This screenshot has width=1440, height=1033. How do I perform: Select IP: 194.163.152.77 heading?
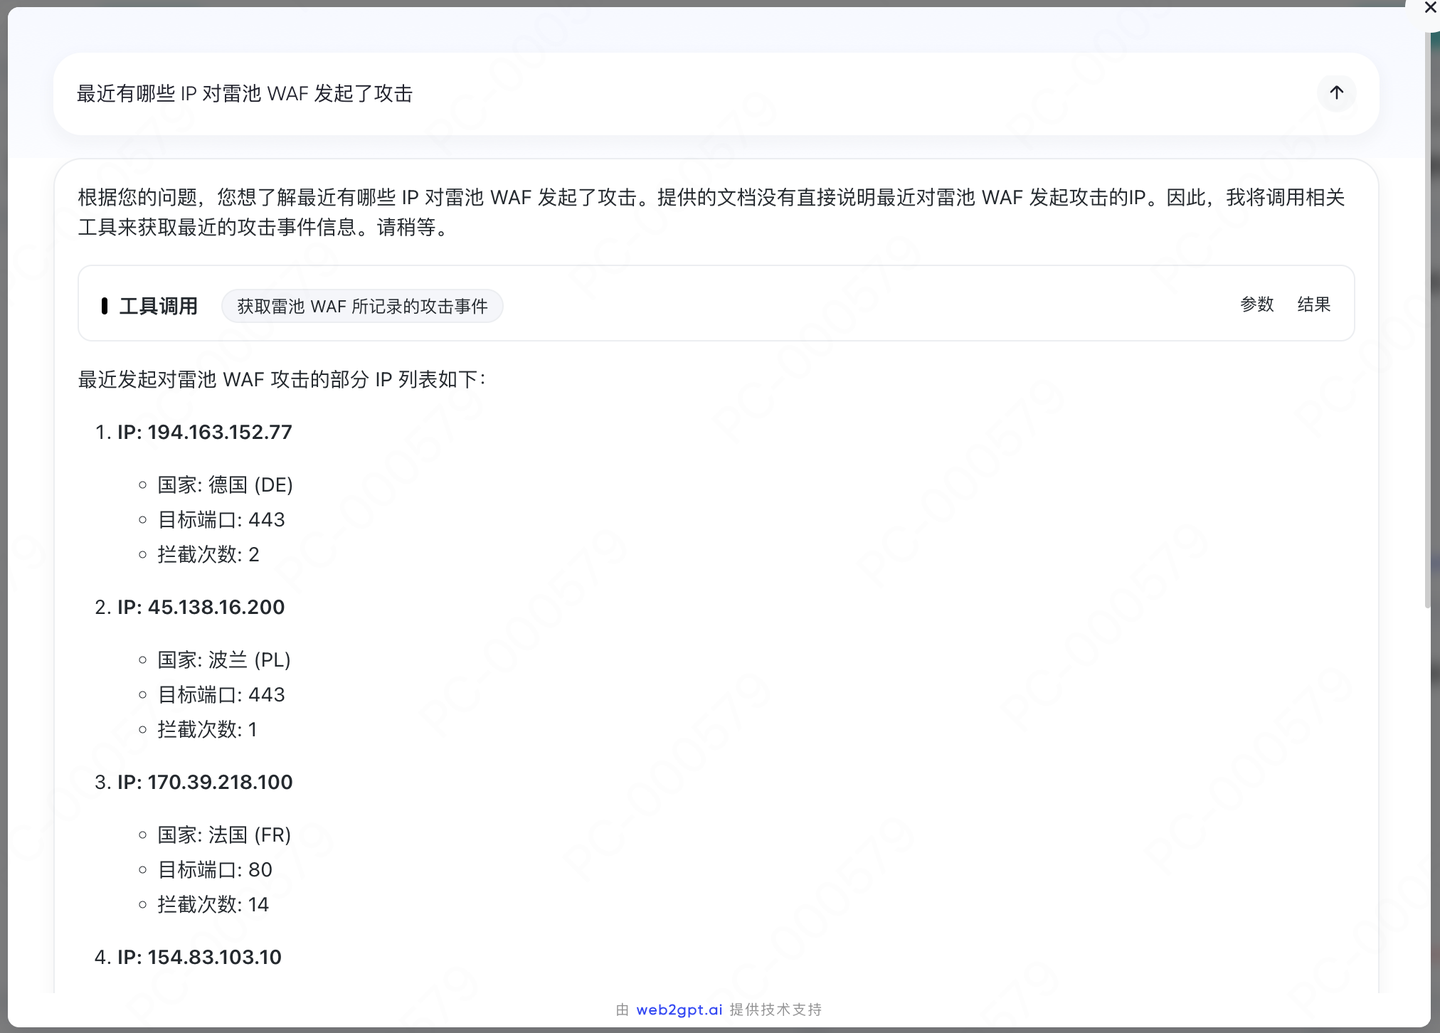(205, 432)
